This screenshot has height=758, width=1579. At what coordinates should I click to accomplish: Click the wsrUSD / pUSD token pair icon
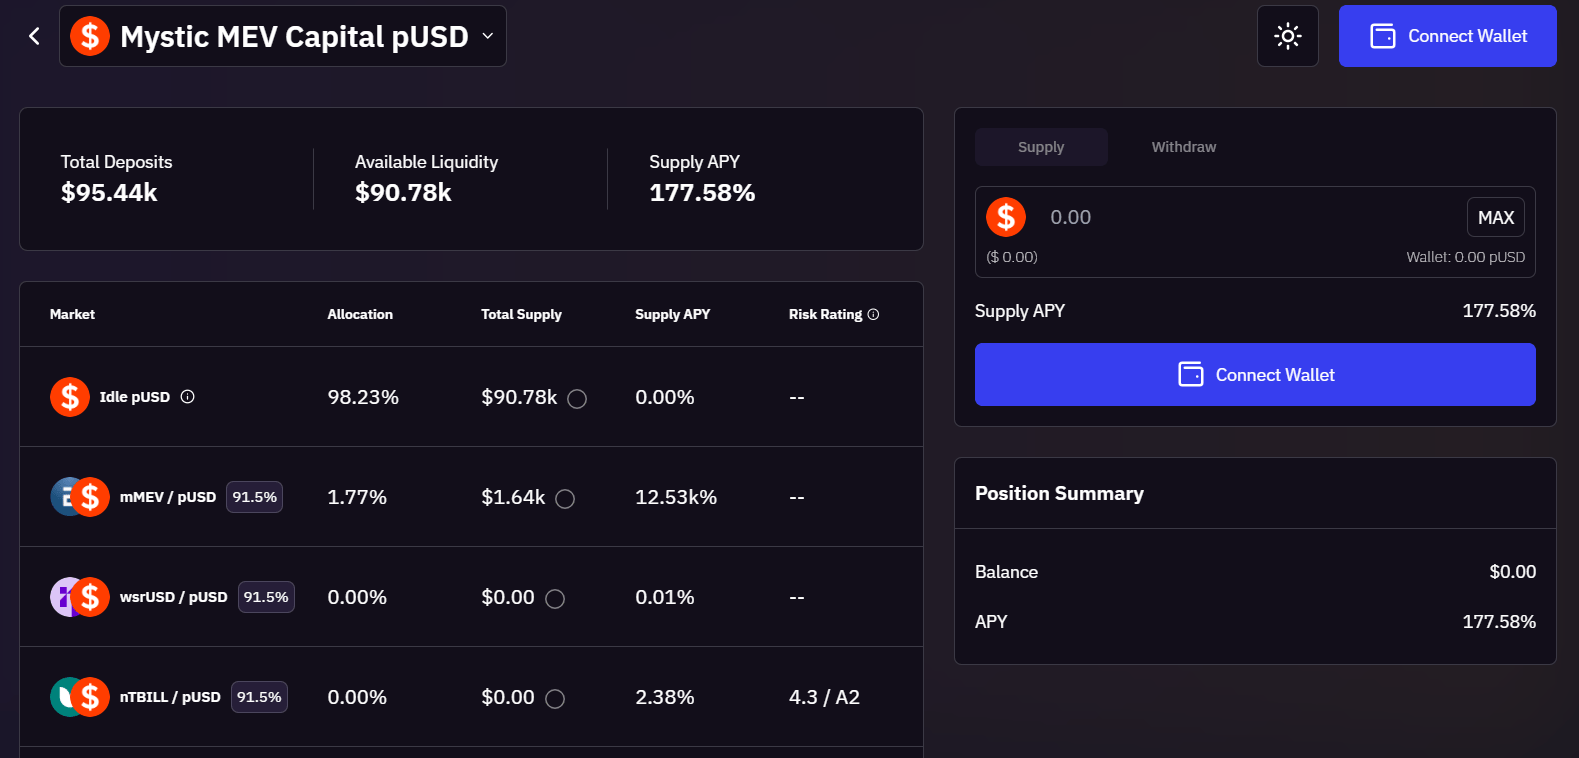80,597
